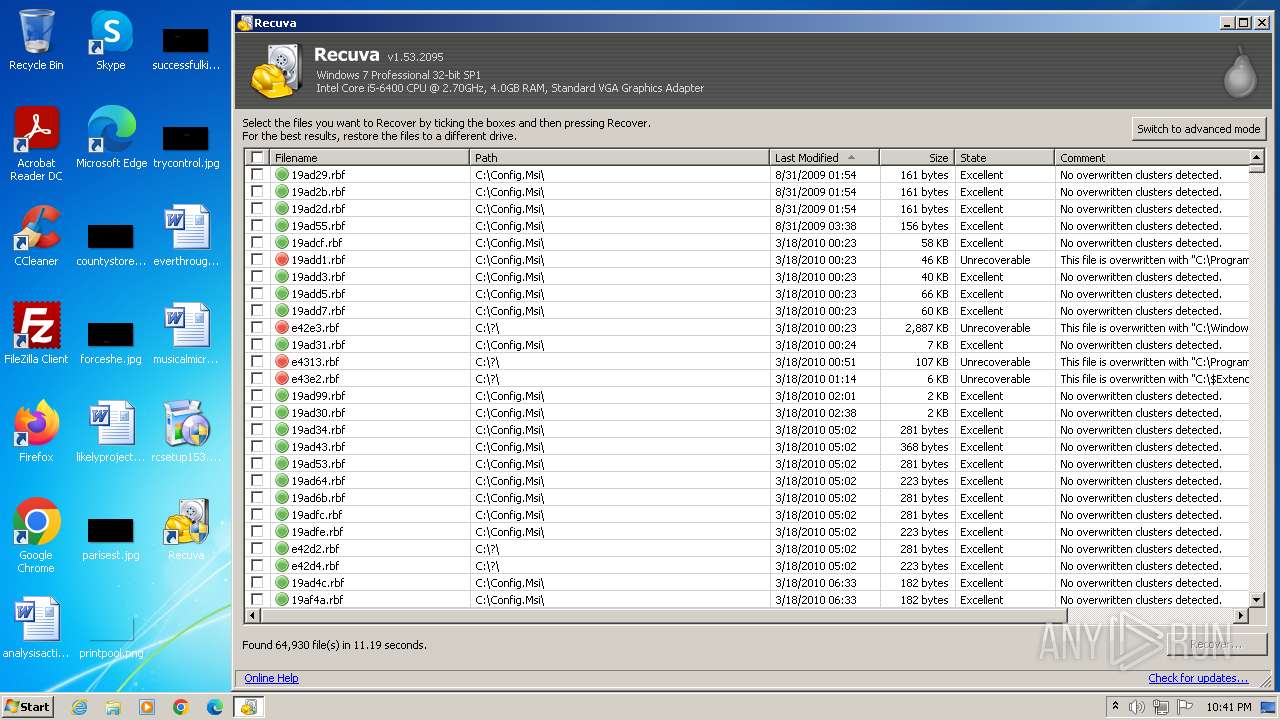This screenshot has height=720, width=1280.
Task: Open the rcsetup153 installer icon
Action: click(x=186, y=432)
